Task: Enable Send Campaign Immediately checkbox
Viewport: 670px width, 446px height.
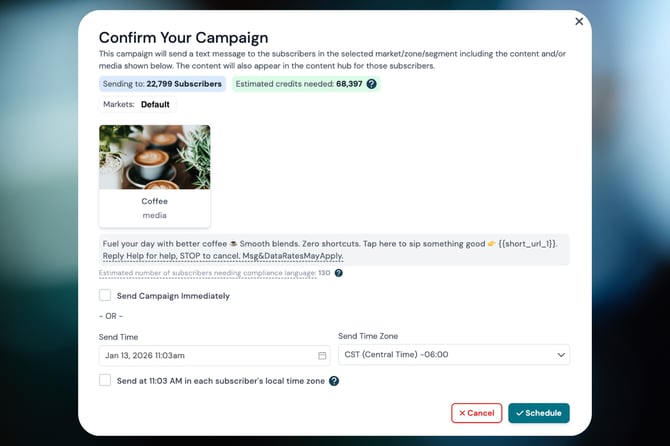Action: tap(105, 296)
